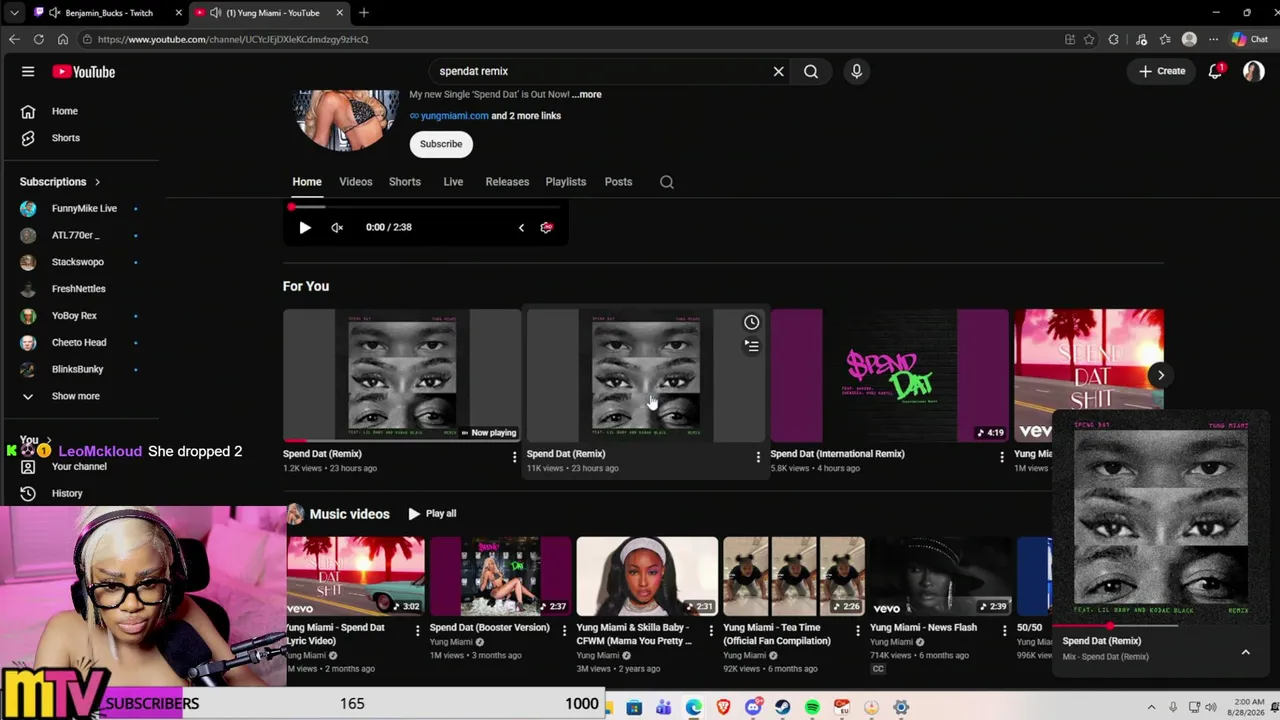Search within the Yung Miami channel

click(x=667, y=182)
